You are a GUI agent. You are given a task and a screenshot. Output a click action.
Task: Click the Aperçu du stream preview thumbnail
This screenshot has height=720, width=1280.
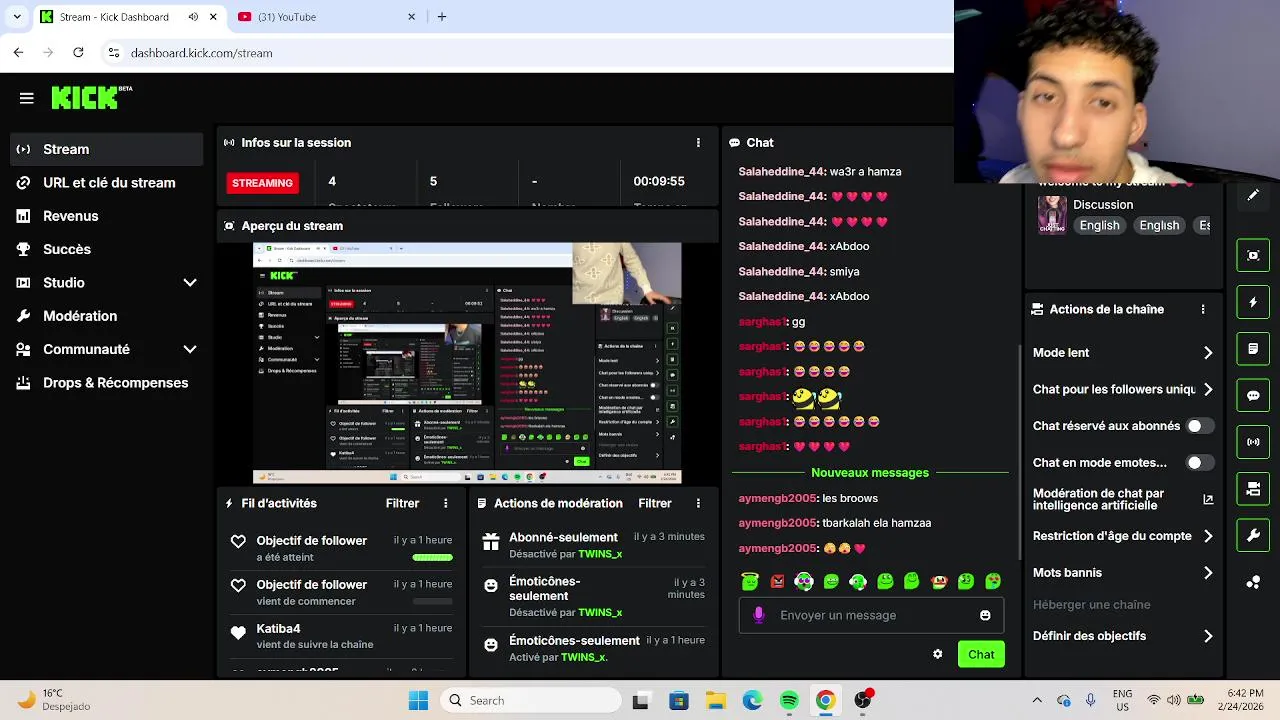pyautogui.click(x=467, y=363)
